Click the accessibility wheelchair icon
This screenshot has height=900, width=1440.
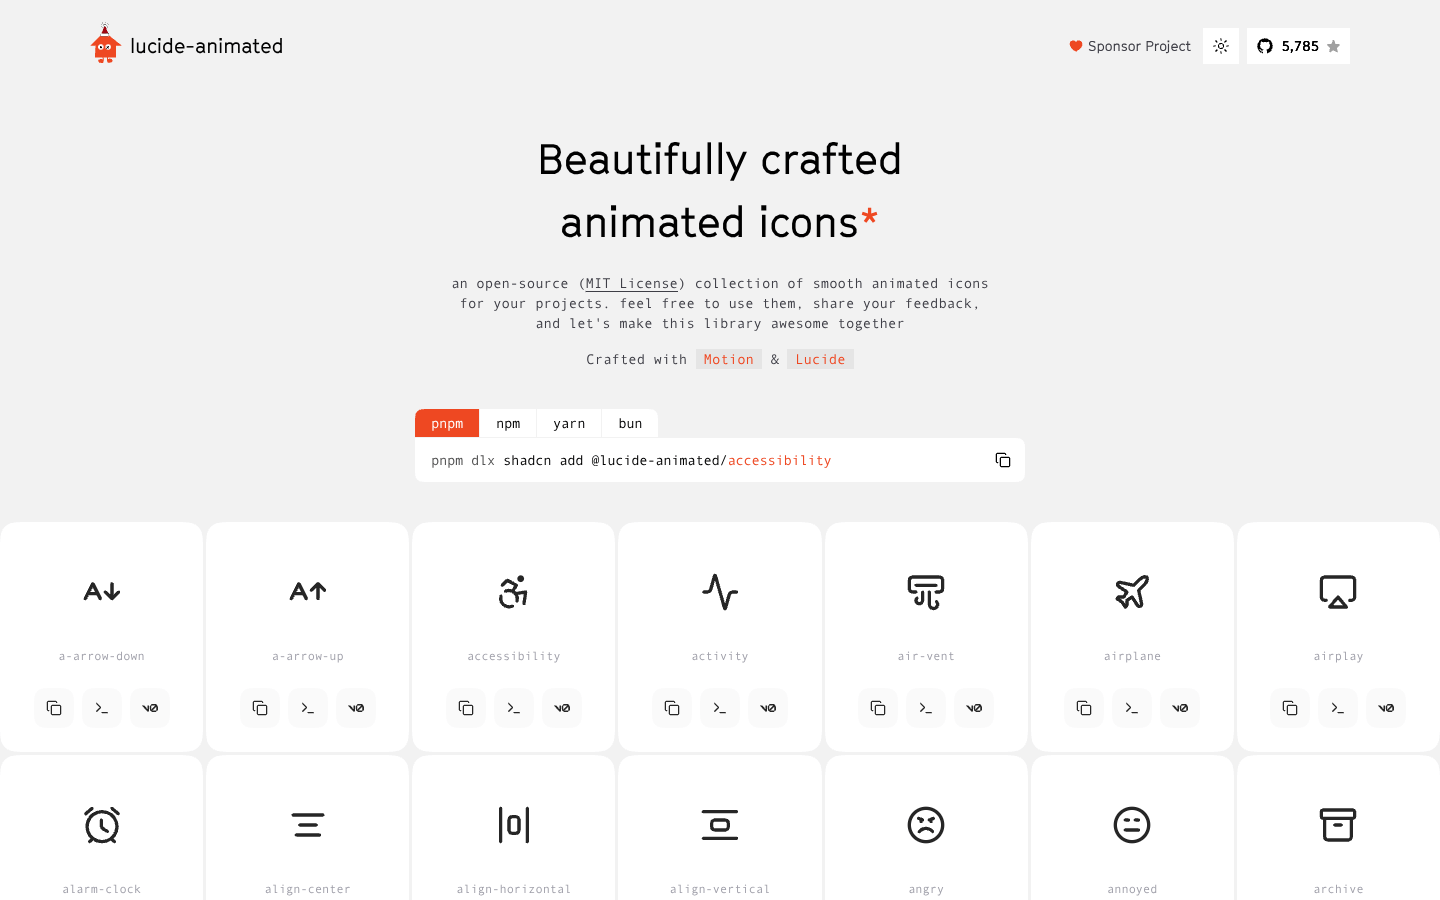click(x=513, y=592)
